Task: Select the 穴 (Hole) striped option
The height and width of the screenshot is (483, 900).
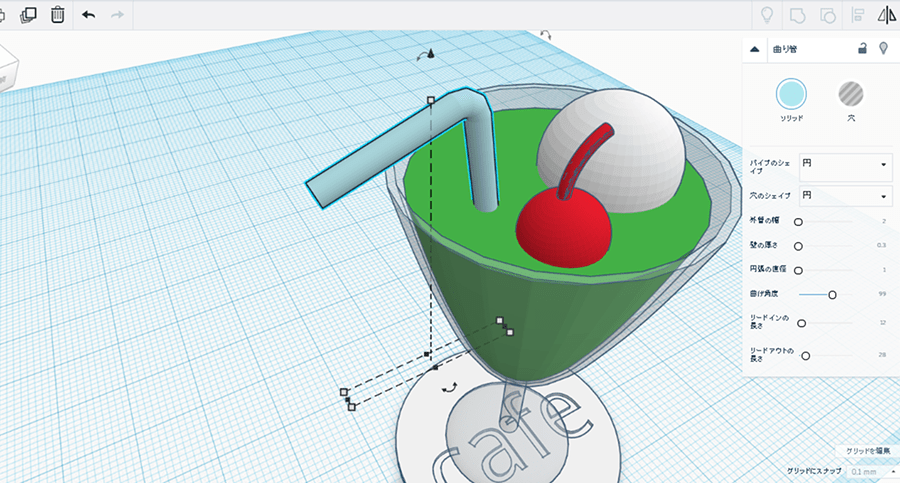Action: 850,95
